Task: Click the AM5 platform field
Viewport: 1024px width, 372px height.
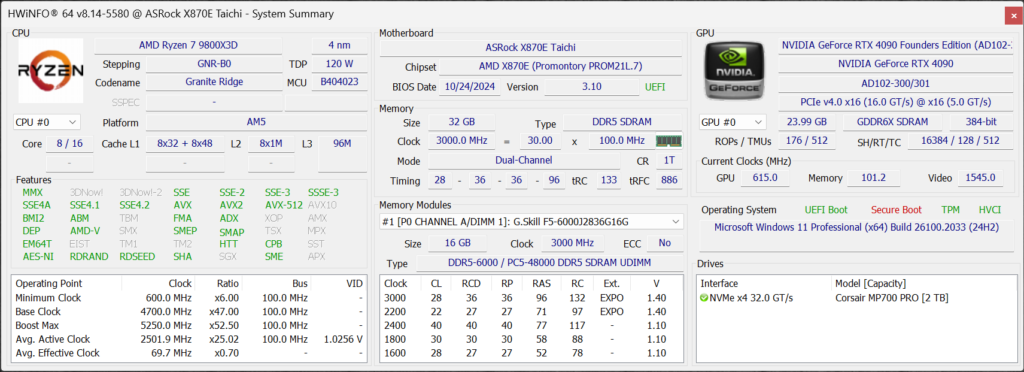Action: (256, 122)
